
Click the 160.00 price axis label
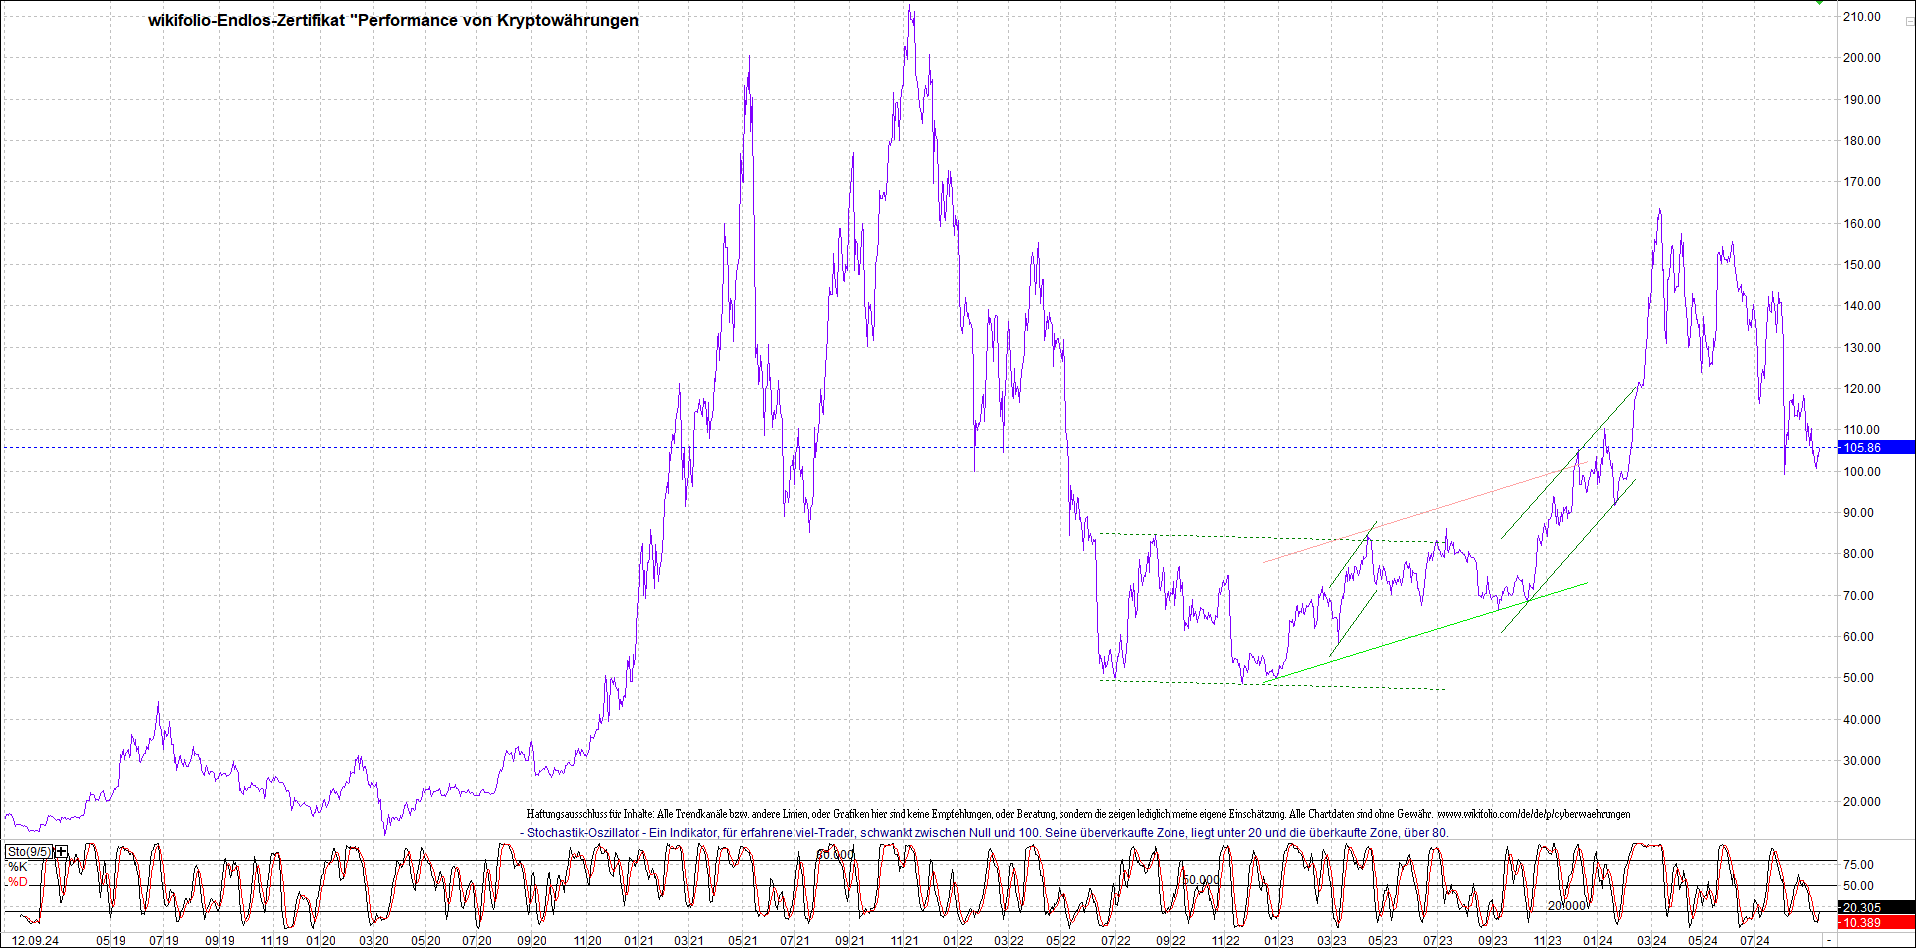click(x=1862, y=224)
